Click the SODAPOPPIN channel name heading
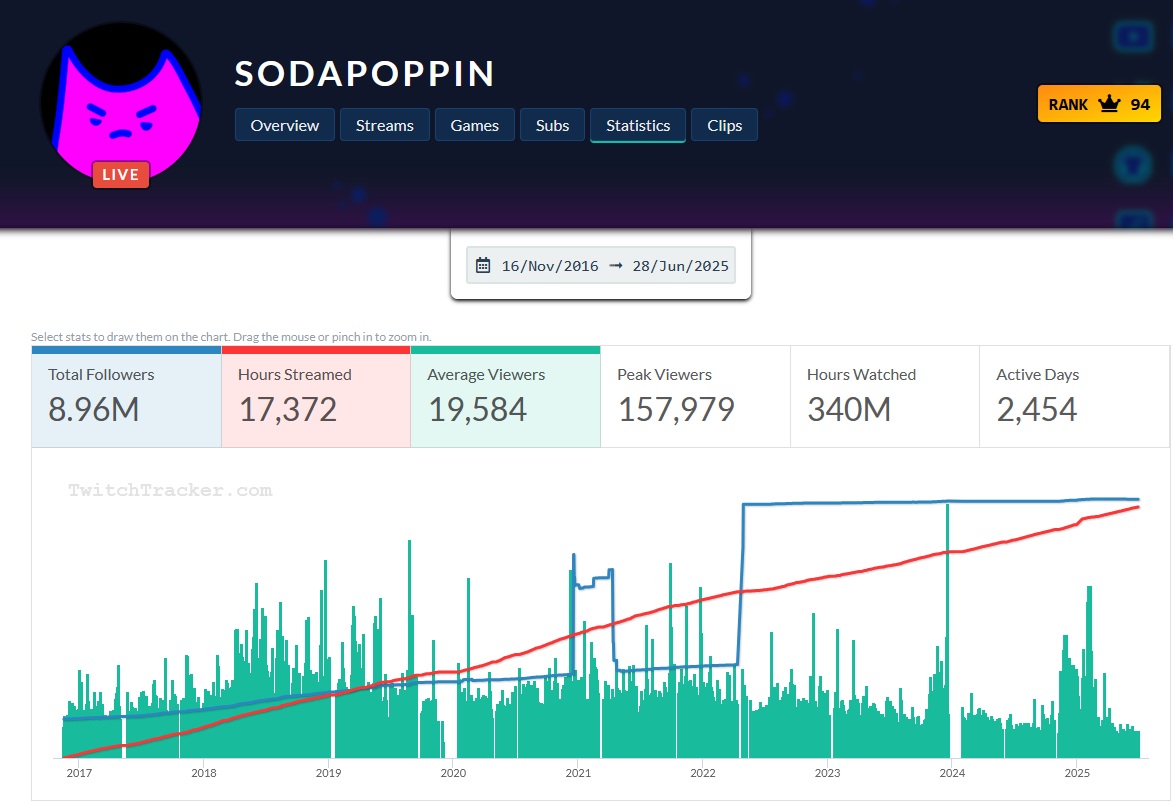Screen dimensions: 1173x806 [364, 73]
